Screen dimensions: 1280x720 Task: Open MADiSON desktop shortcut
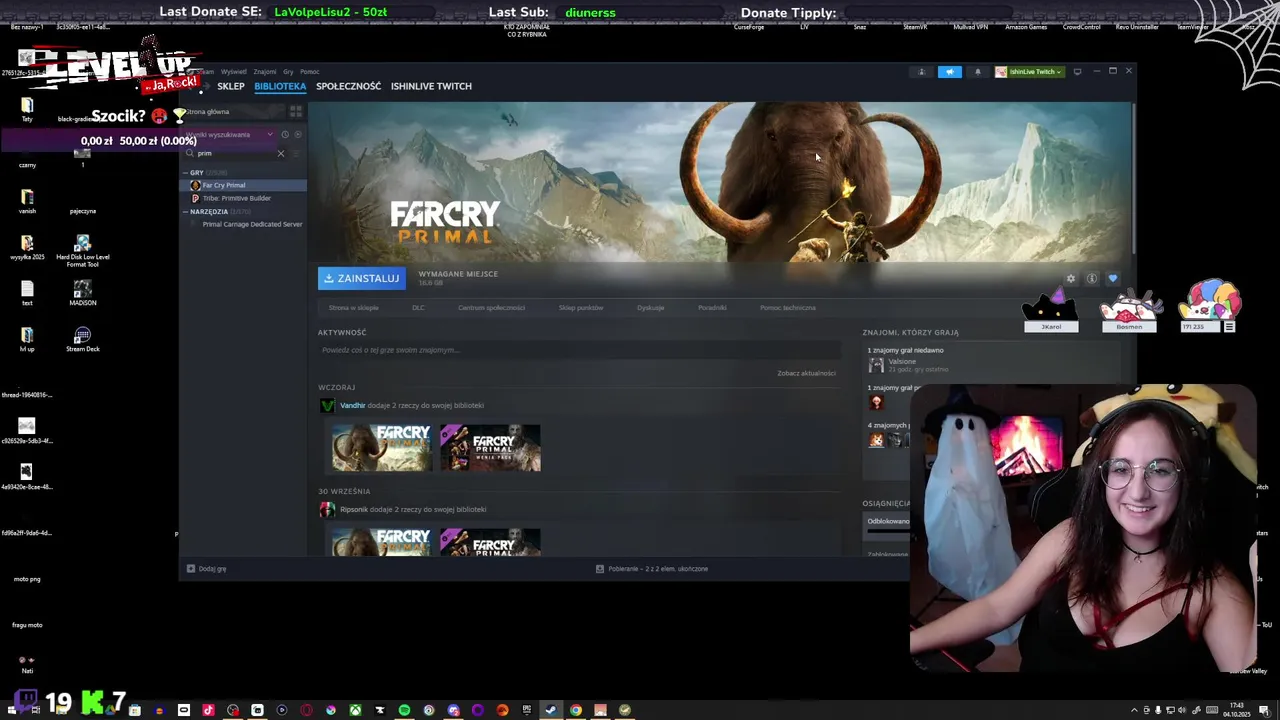coord(83,294)
